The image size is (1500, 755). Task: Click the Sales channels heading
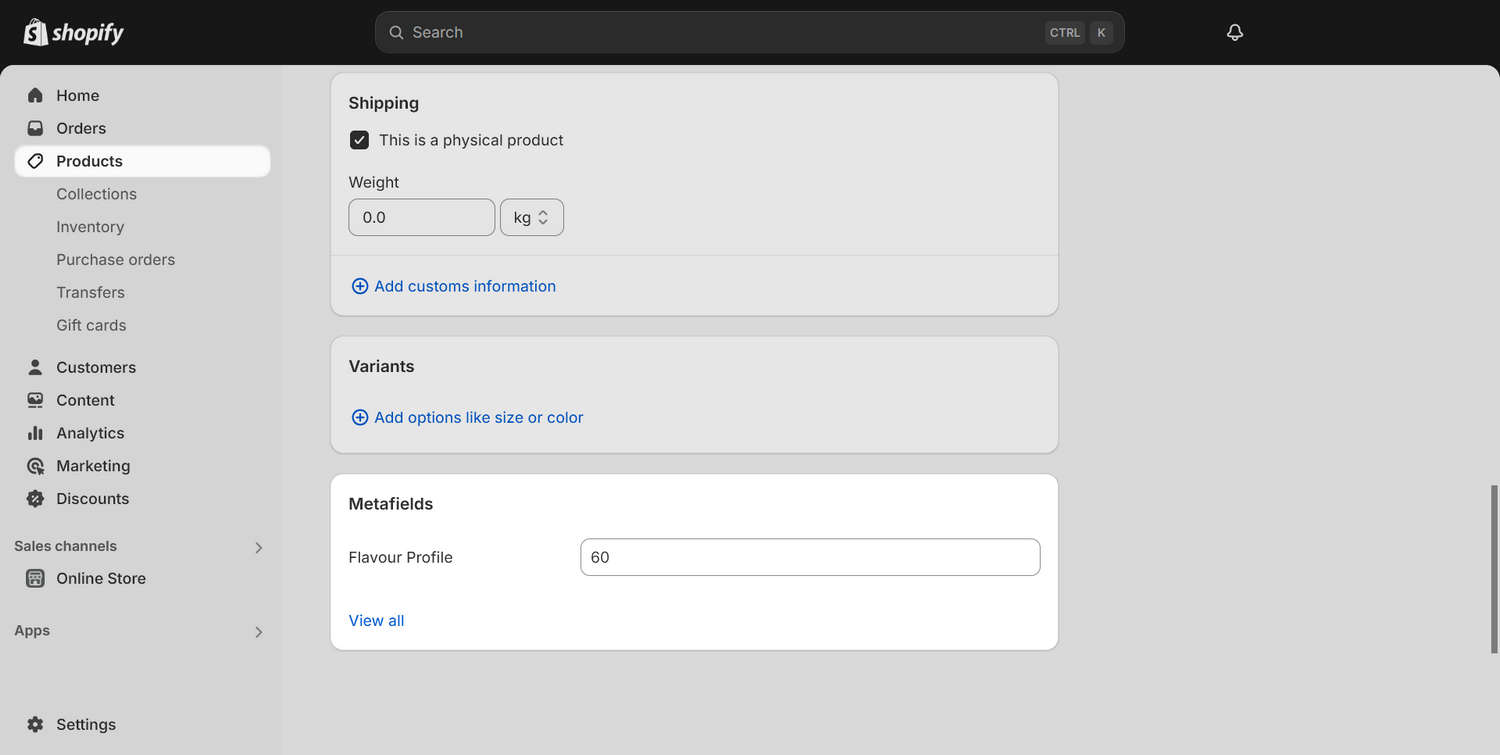pos(65,546)
